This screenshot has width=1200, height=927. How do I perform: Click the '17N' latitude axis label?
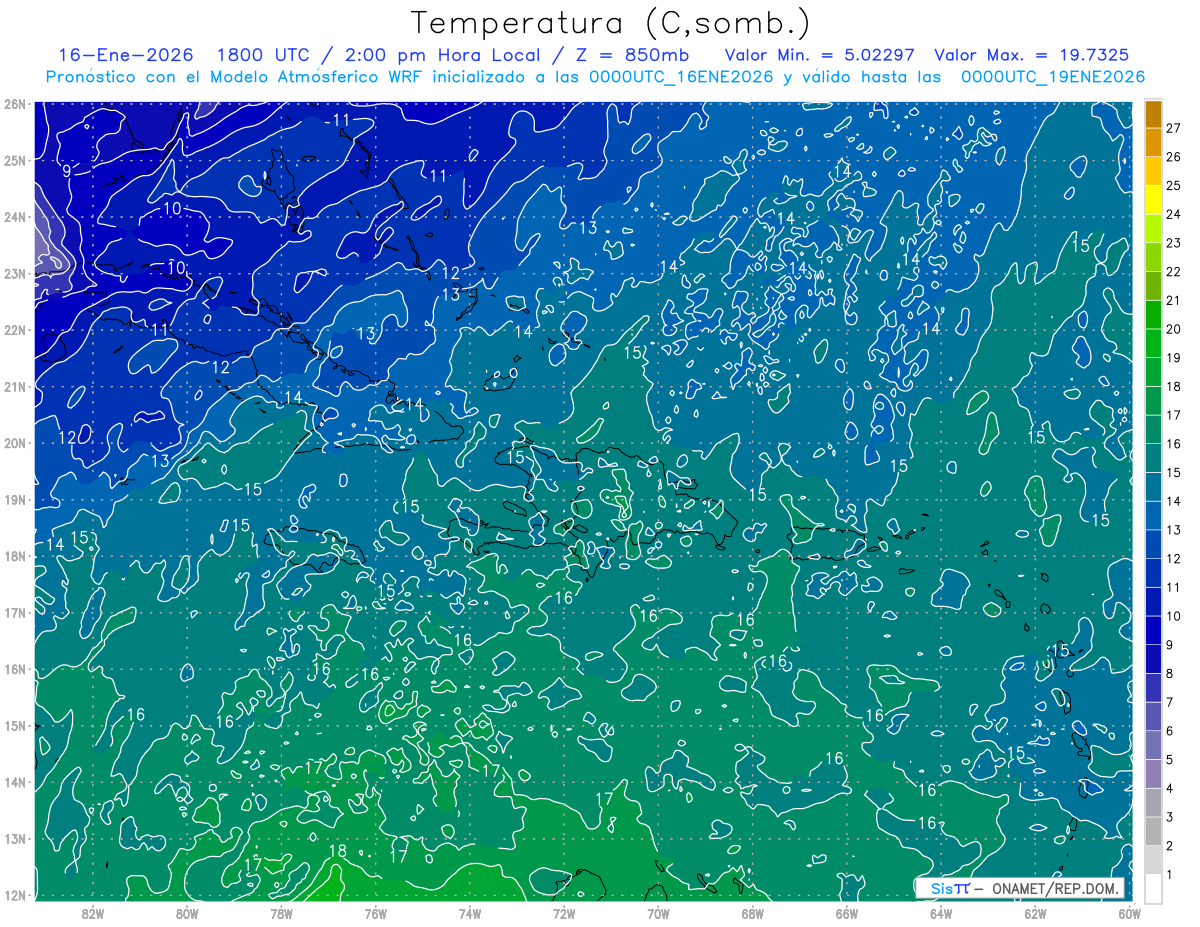(x=15, y=612)
